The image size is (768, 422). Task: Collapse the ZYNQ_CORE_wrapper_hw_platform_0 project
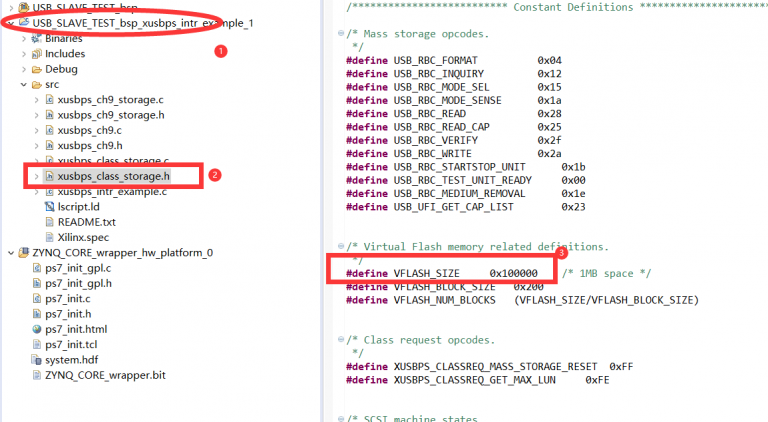click(x=9, y=253)
